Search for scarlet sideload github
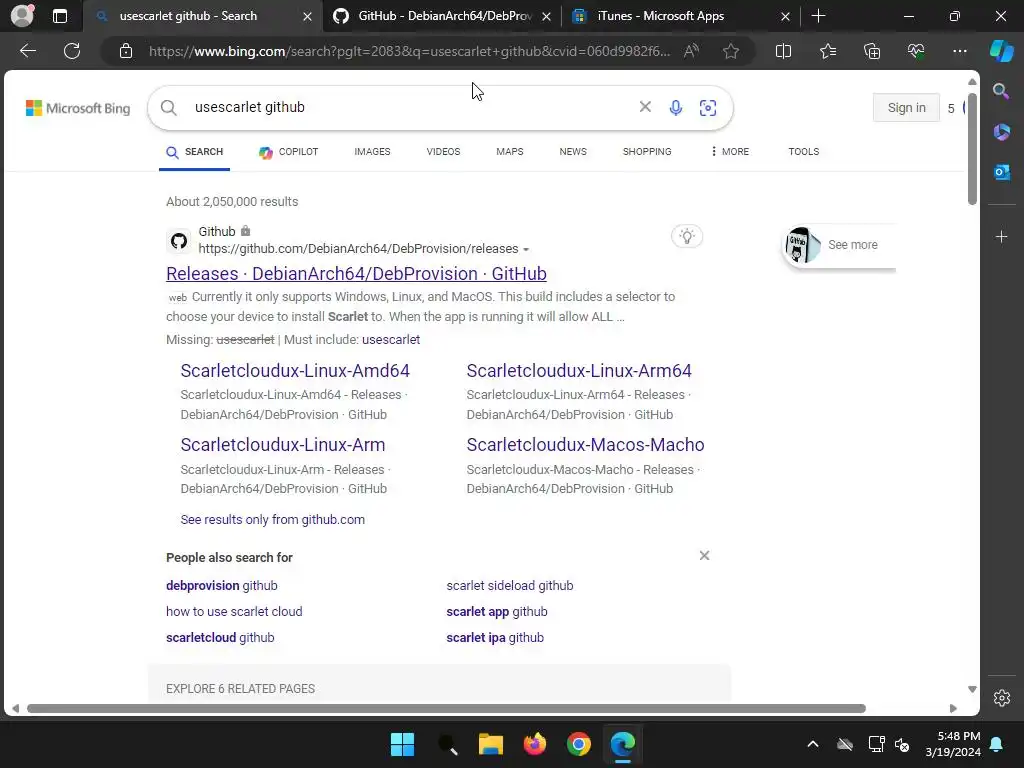 509,586
